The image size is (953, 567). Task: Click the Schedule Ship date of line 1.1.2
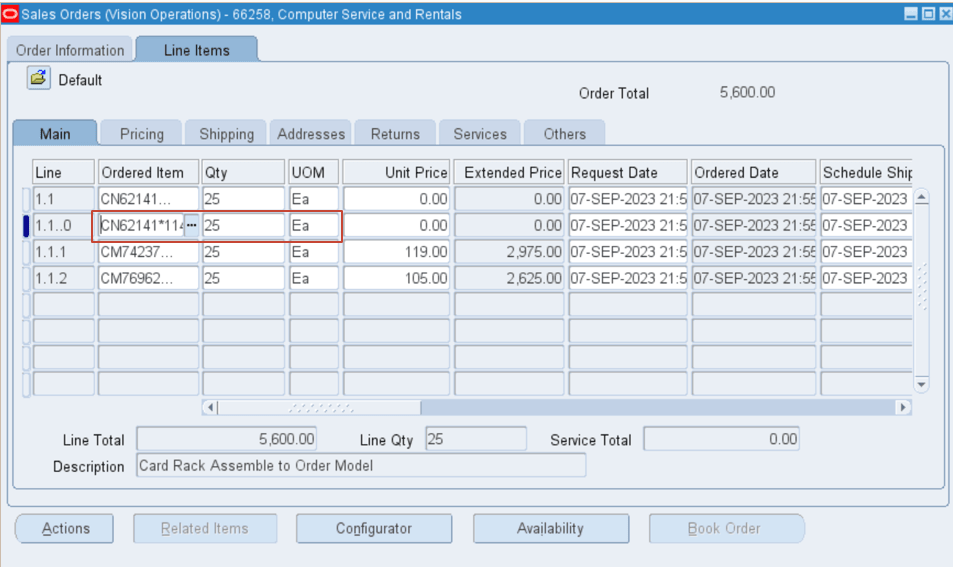[866, 278]
